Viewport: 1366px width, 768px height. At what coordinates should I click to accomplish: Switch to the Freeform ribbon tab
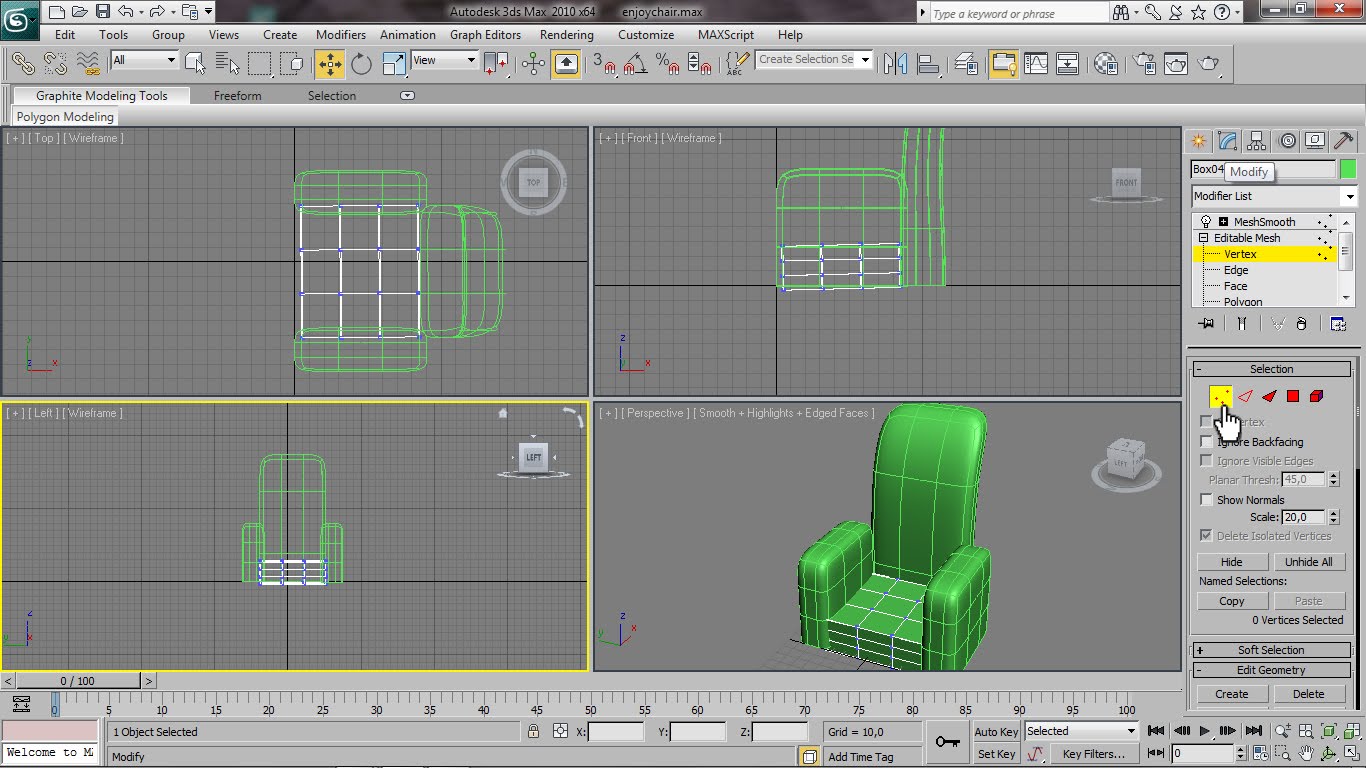click(237, 96)
